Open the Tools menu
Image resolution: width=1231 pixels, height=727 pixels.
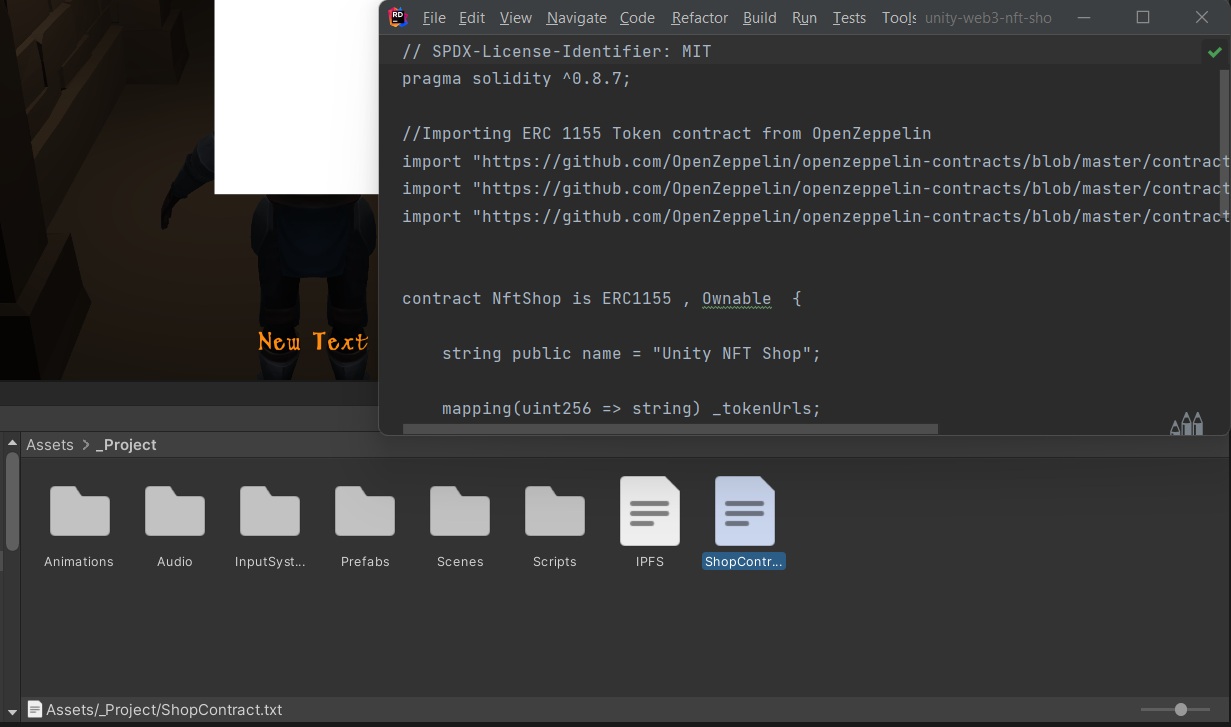(899, 18)
